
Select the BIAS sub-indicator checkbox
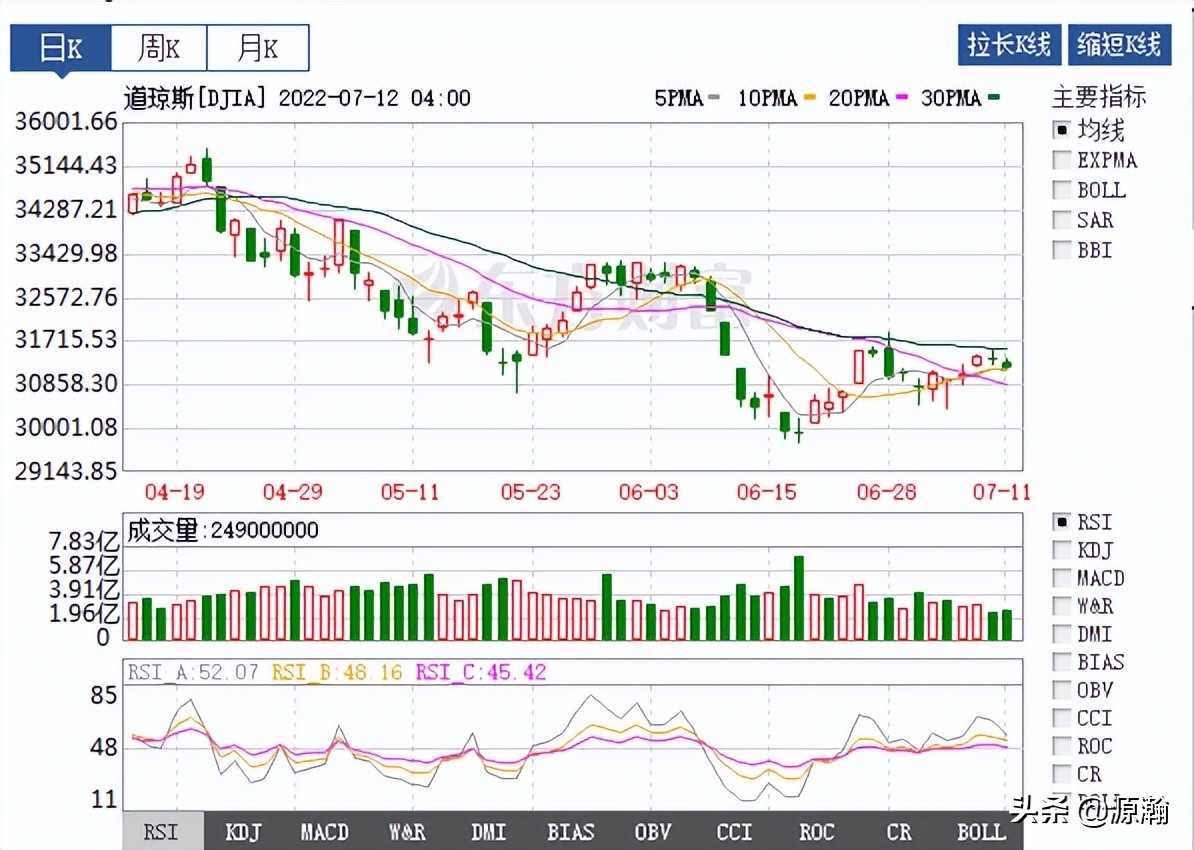(1062, 662)
